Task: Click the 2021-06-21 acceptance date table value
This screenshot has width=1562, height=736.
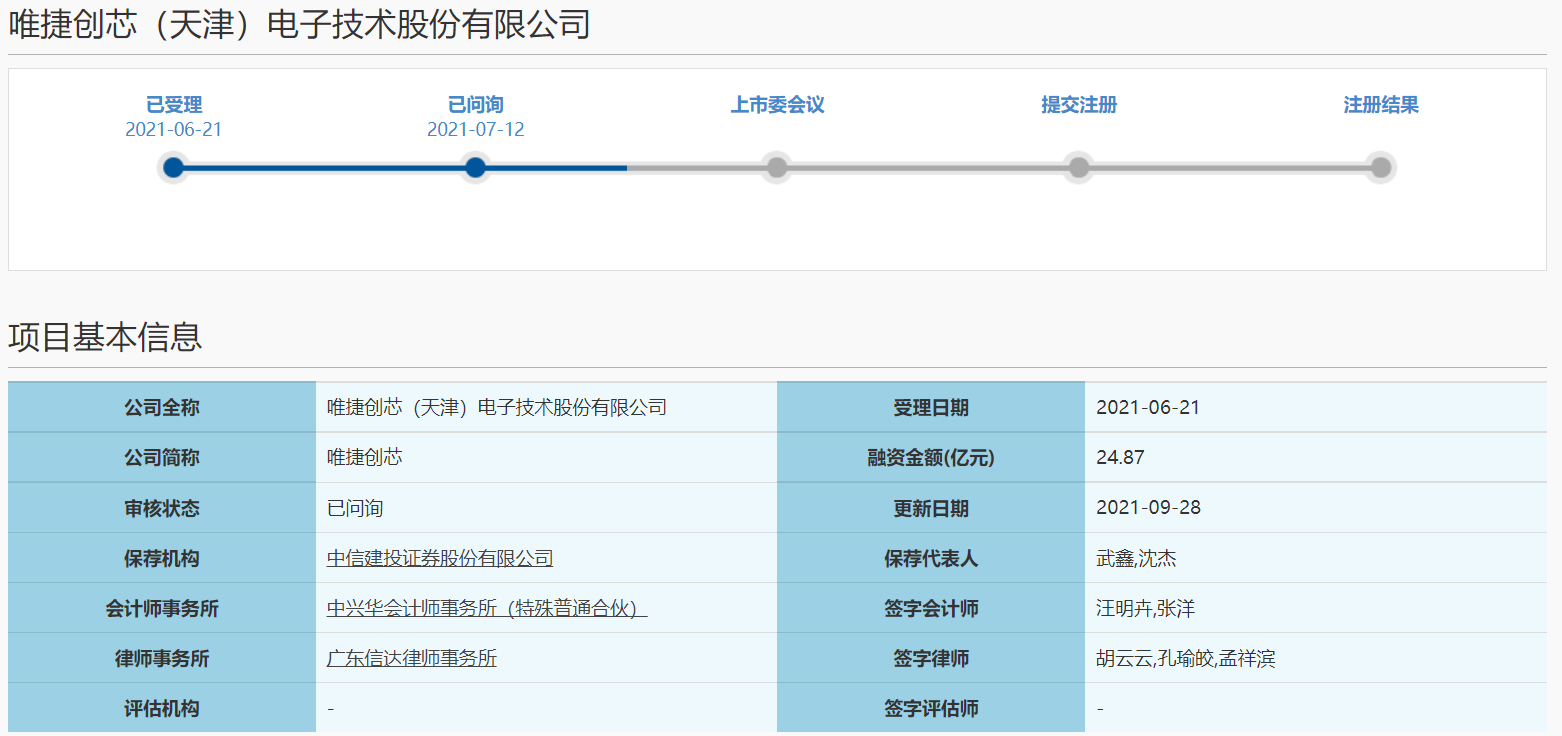Action: (x=1148, y=407)
